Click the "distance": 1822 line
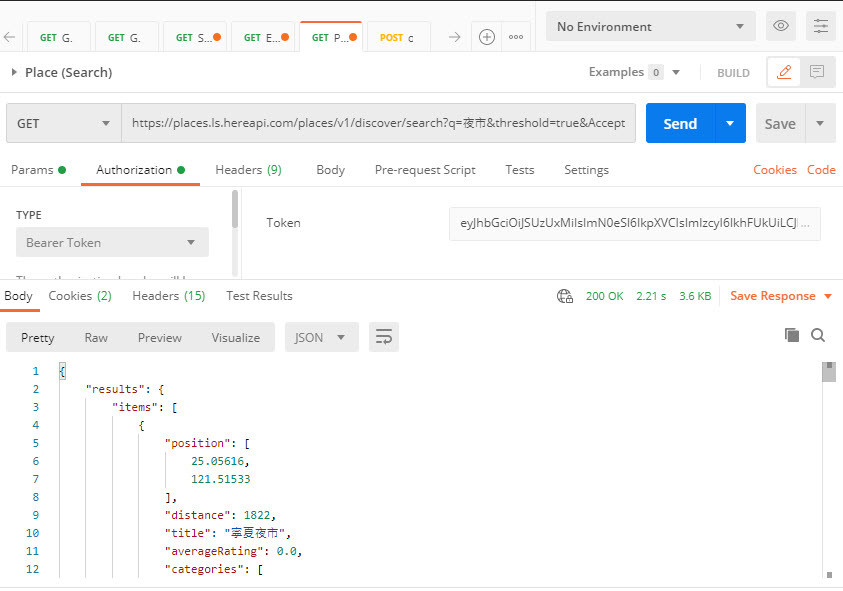Viewport: 843px width, 591px height. tap(220, 515)
